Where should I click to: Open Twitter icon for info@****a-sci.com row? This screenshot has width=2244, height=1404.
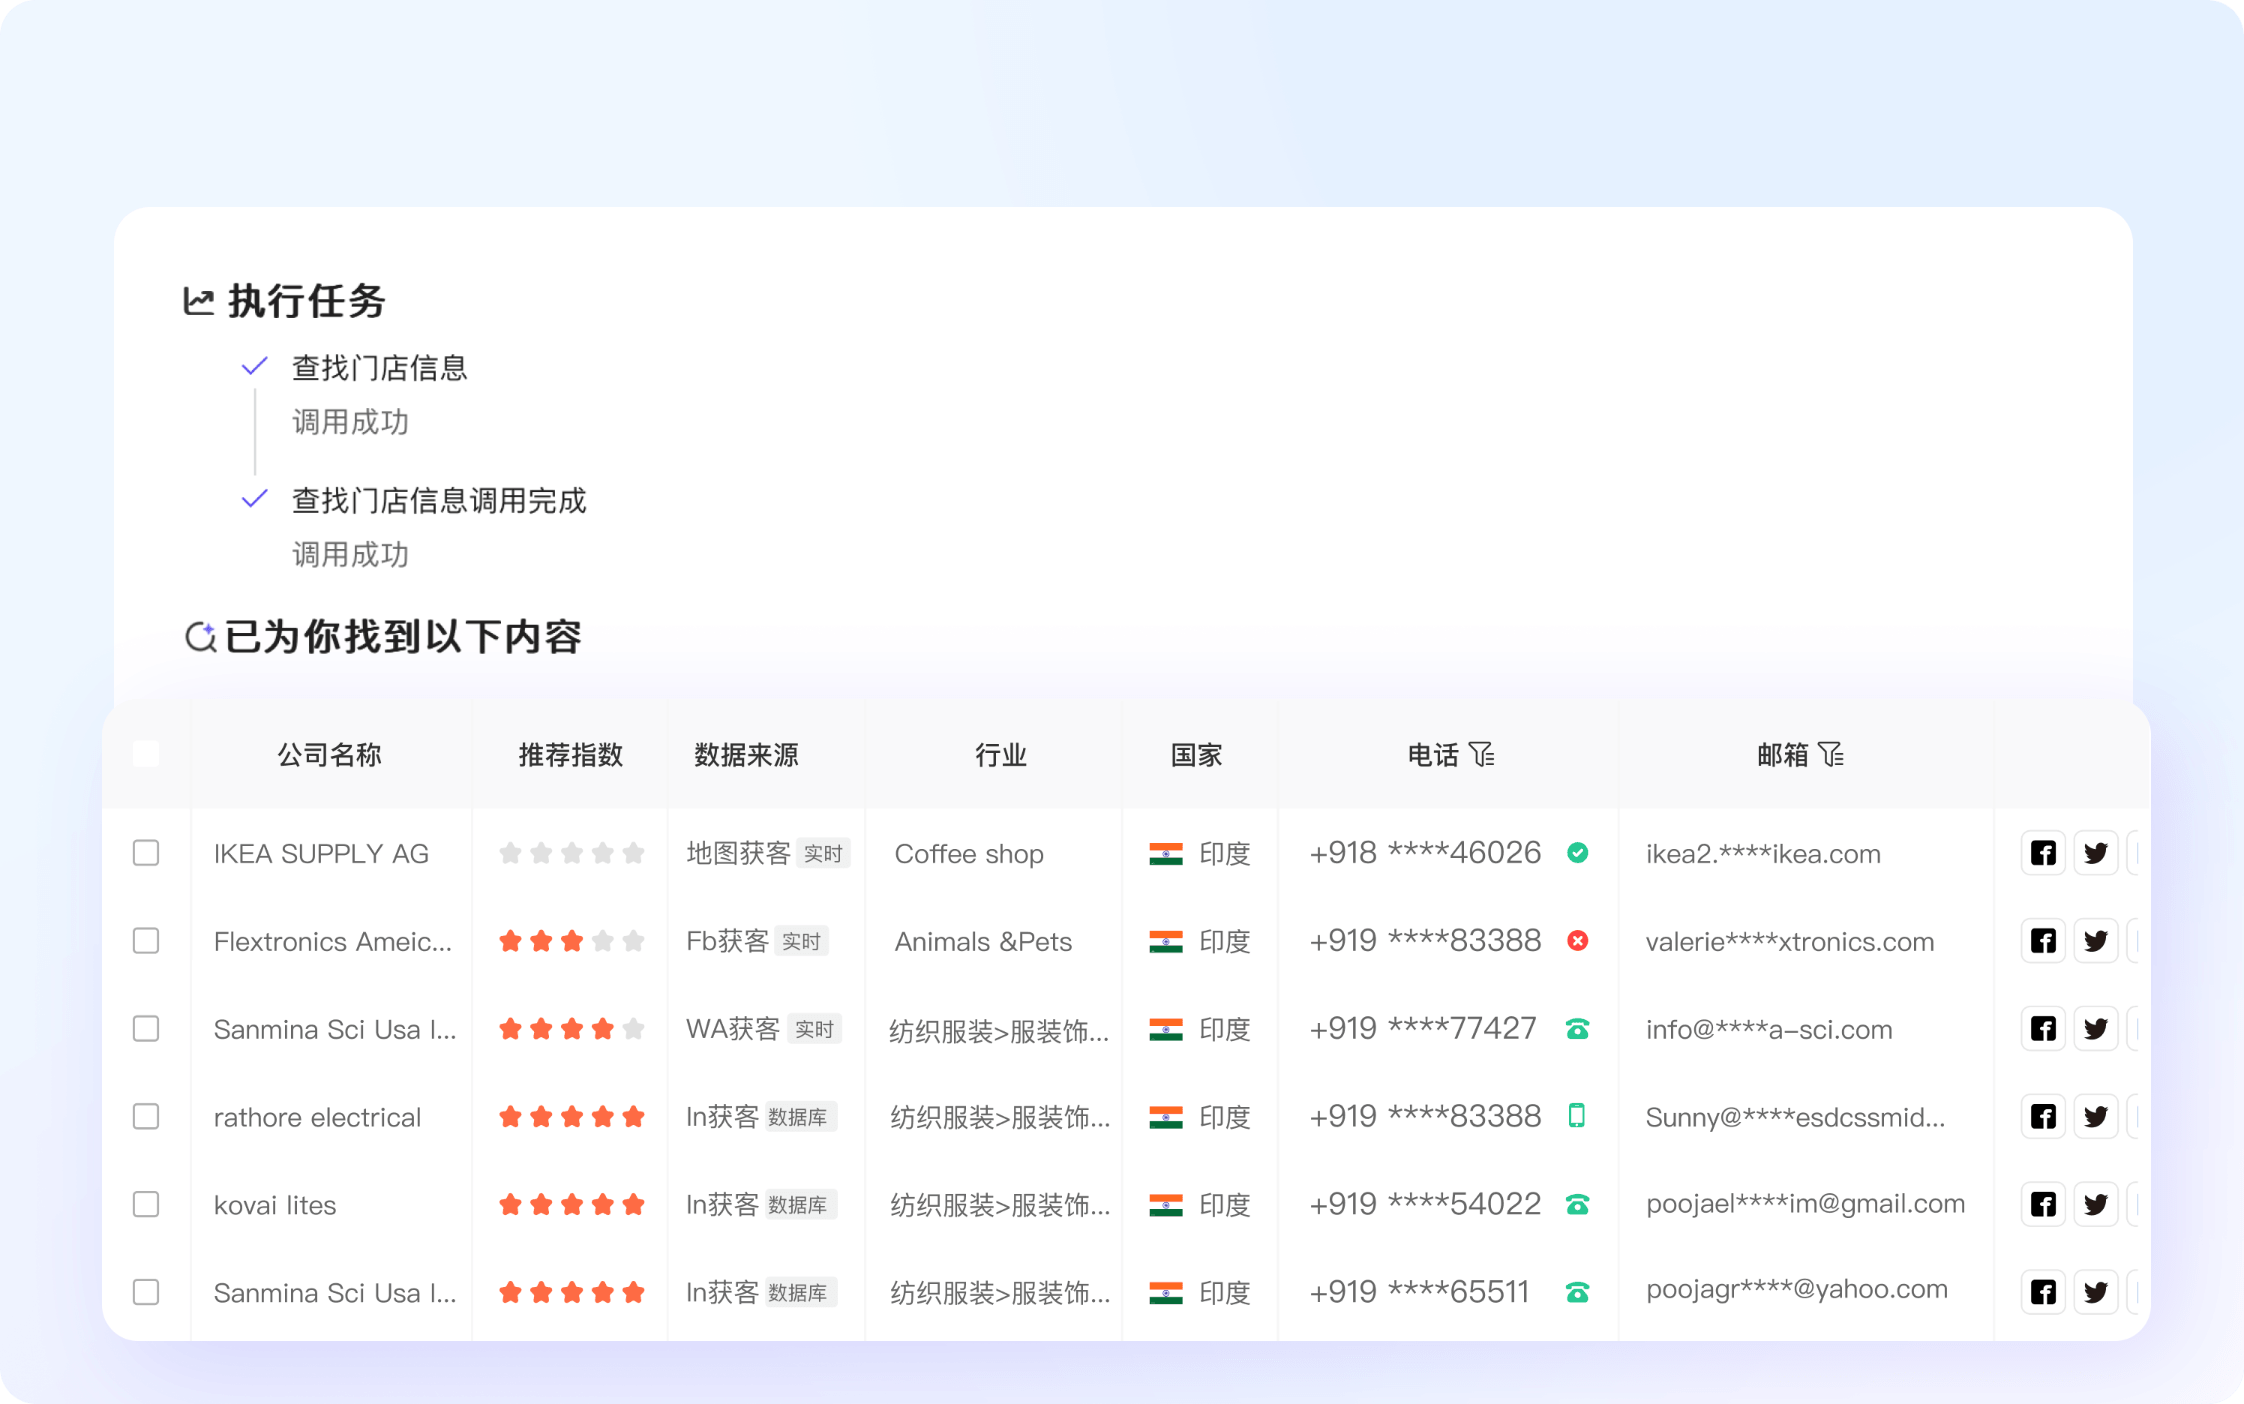point(2095,1029)
